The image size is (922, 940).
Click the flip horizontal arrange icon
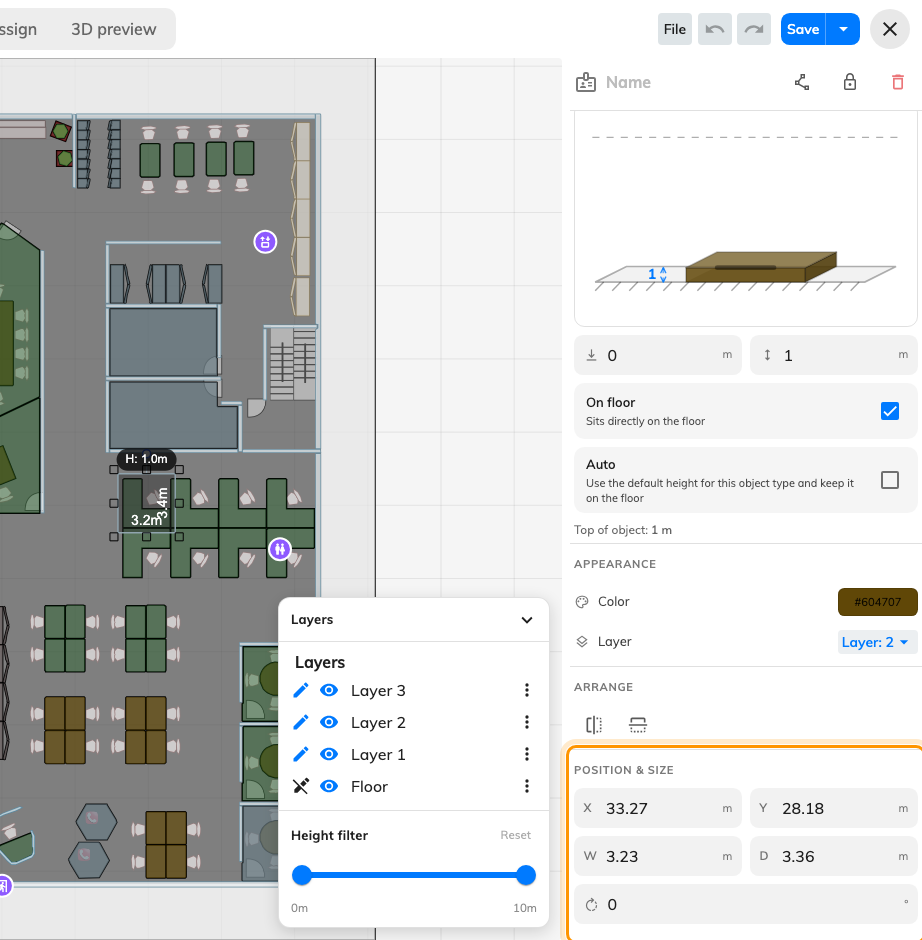coord(593,725)
